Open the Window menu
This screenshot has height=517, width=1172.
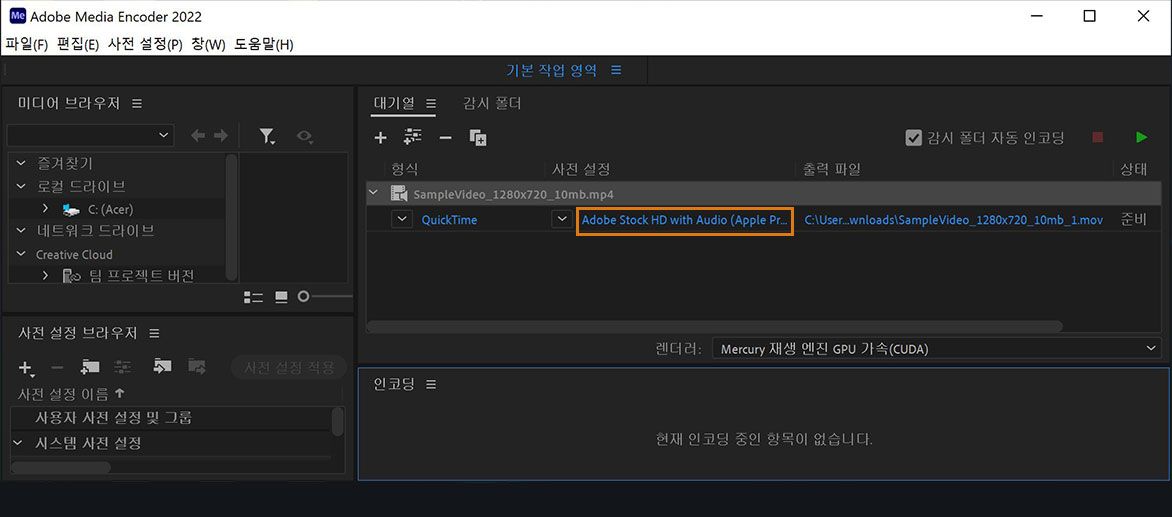(209, 44)
